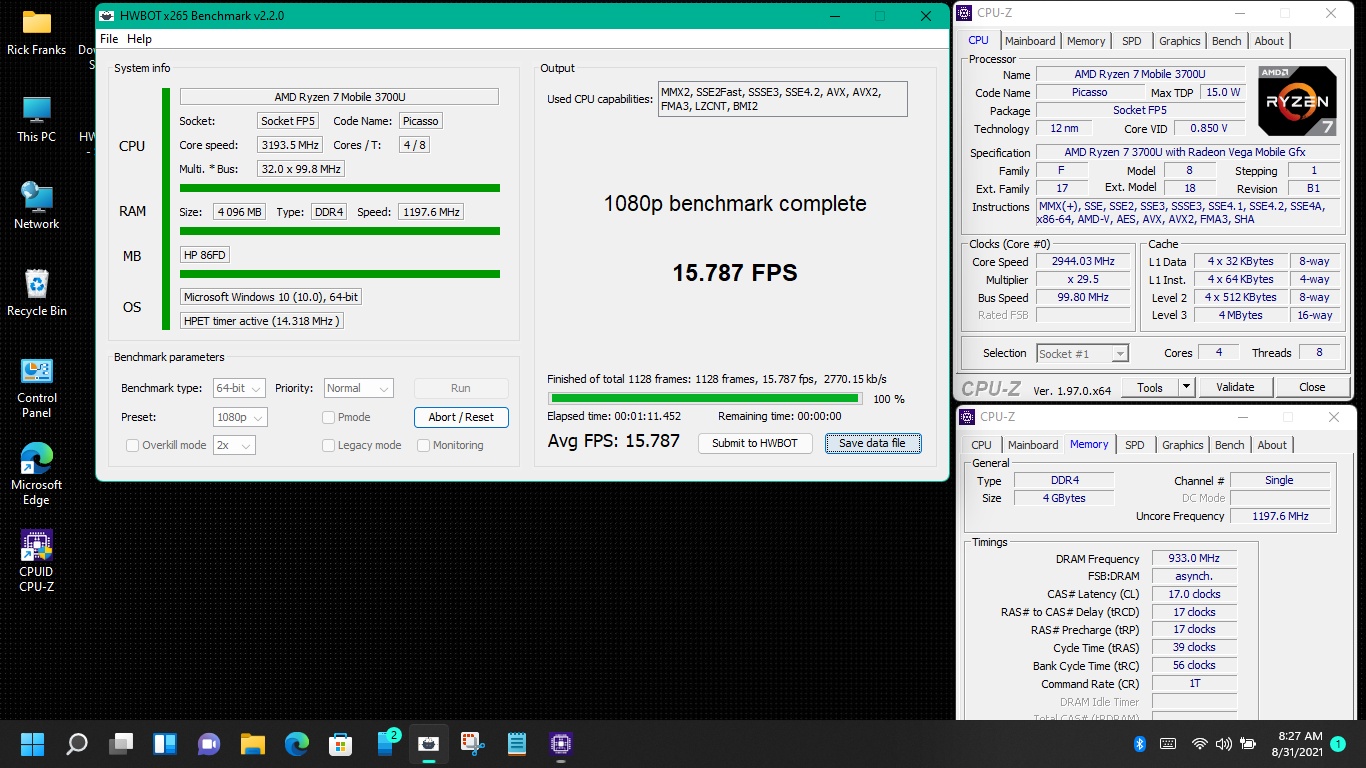The width and height of the screenshot is (1366, 768).
Task: Open the Widgets panel
Action: [x=165, y=744]
